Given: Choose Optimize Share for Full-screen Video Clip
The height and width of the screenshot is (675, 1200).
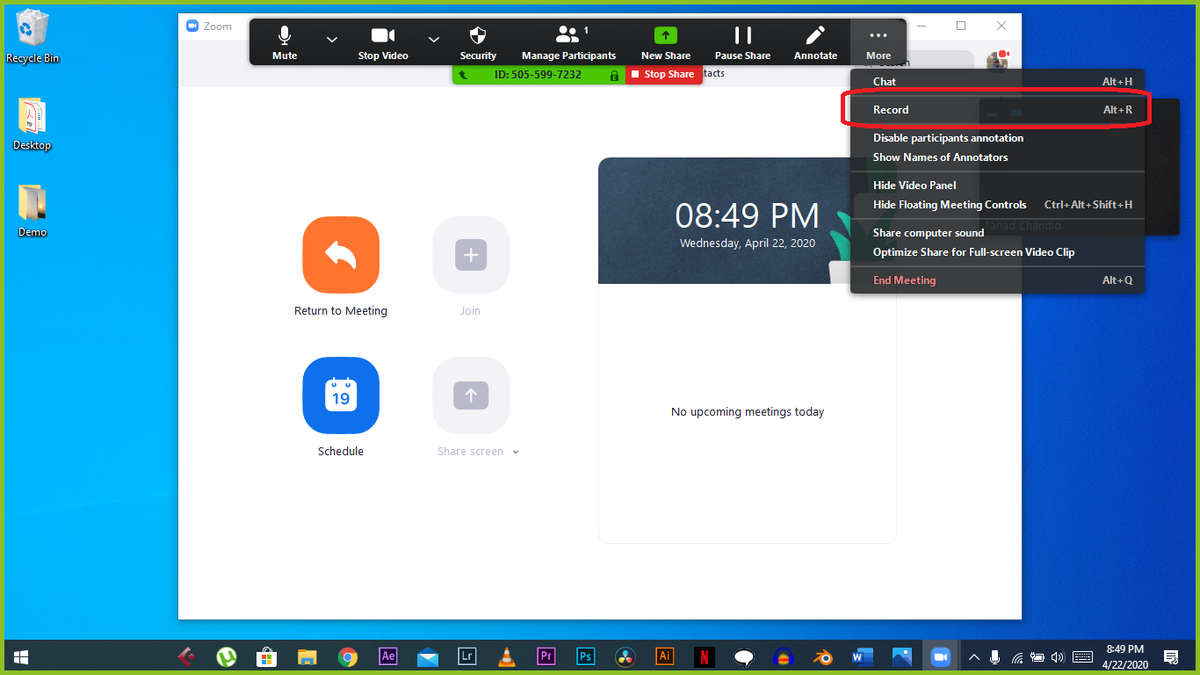Looking at the screenshot, I should pos(997,252).
